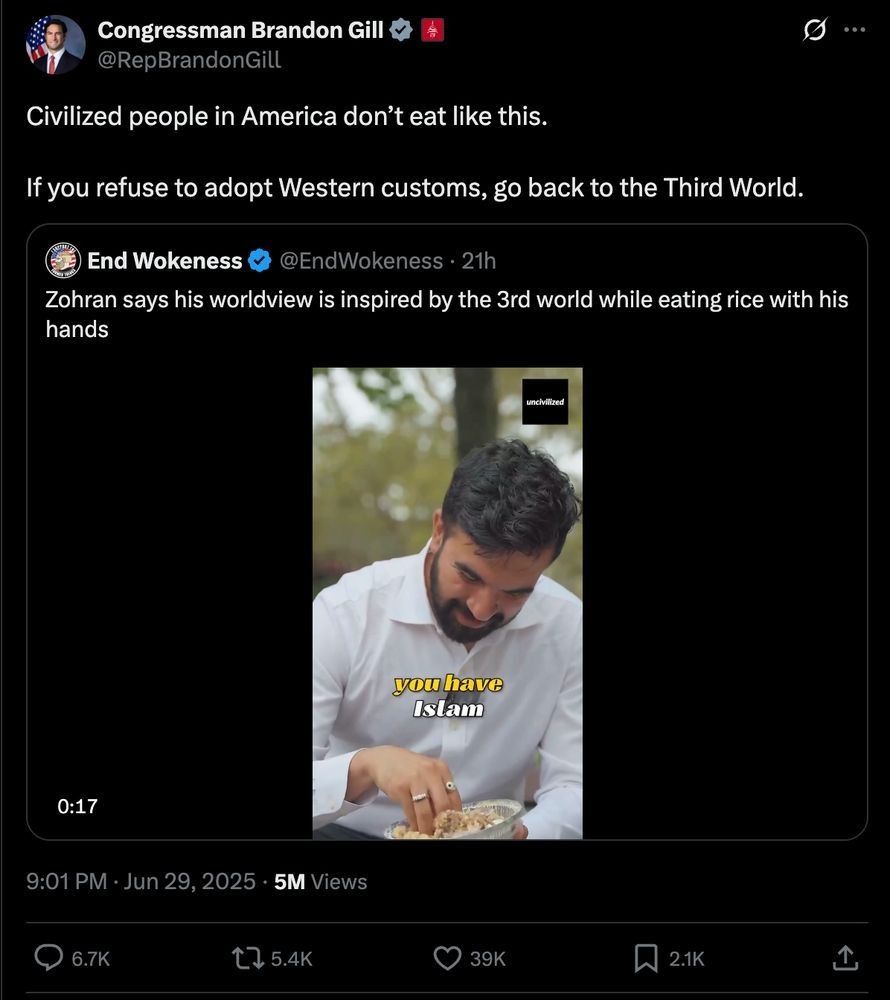Click the bookmark icon on the post
Screen dimensions: 890x1000
pos(643,956)
